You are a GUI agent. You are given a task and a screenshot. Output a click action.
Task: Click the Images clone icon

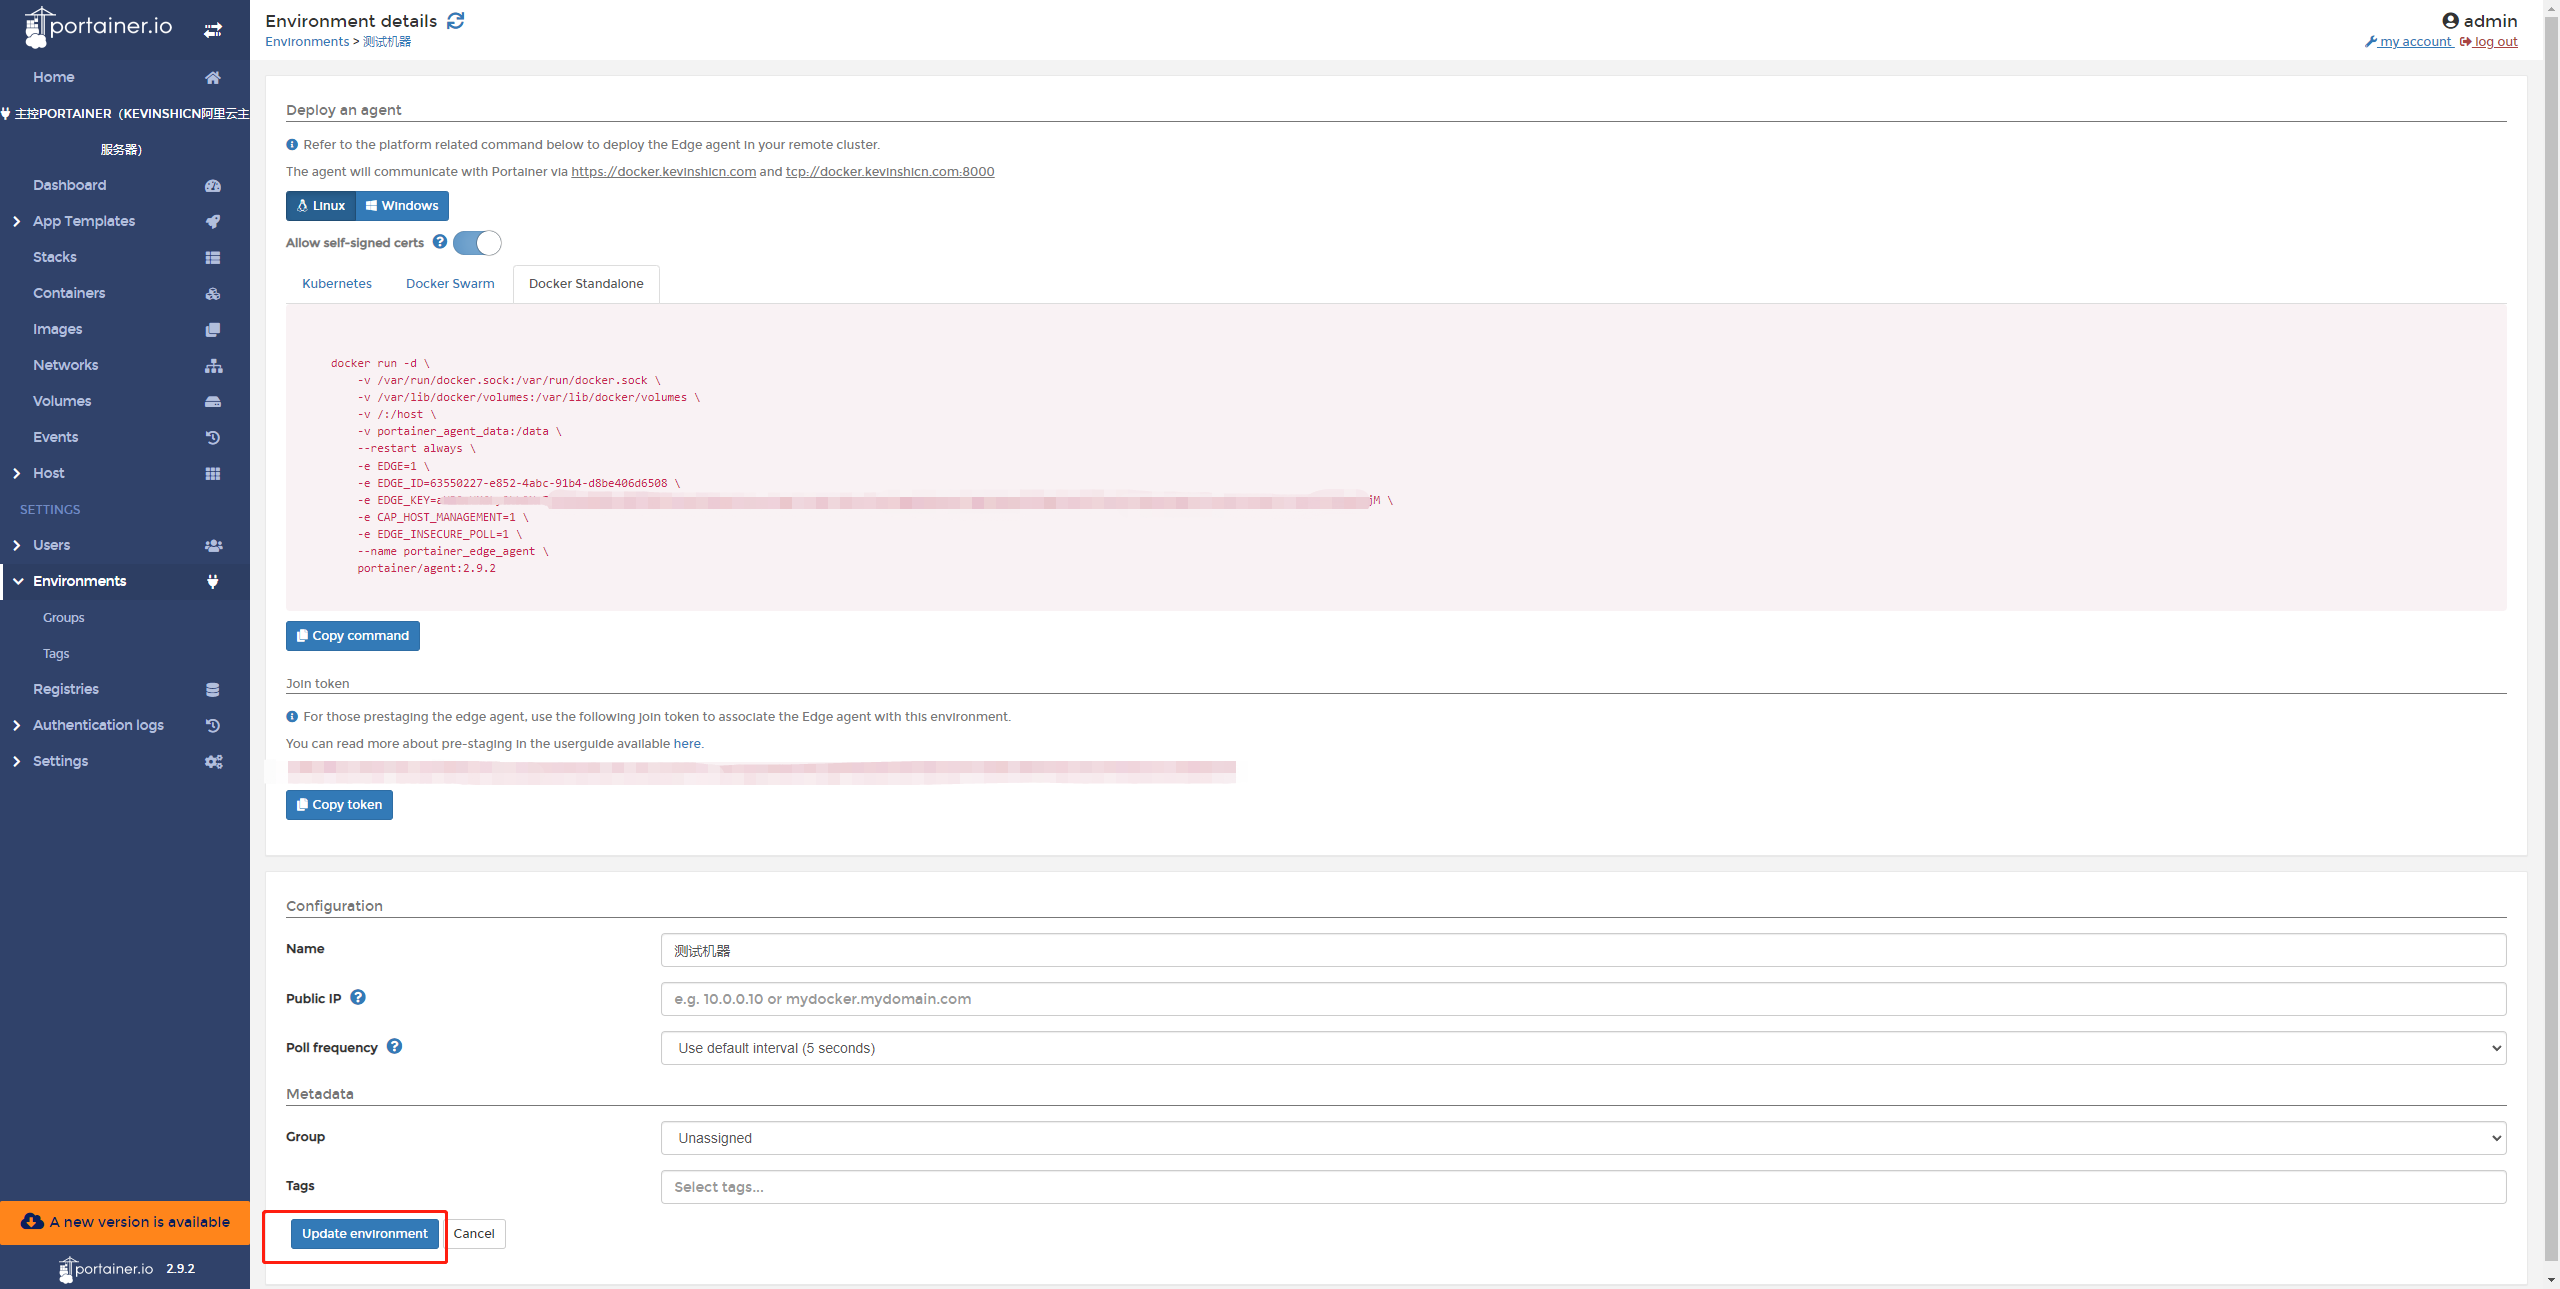[x=213, y=329]
